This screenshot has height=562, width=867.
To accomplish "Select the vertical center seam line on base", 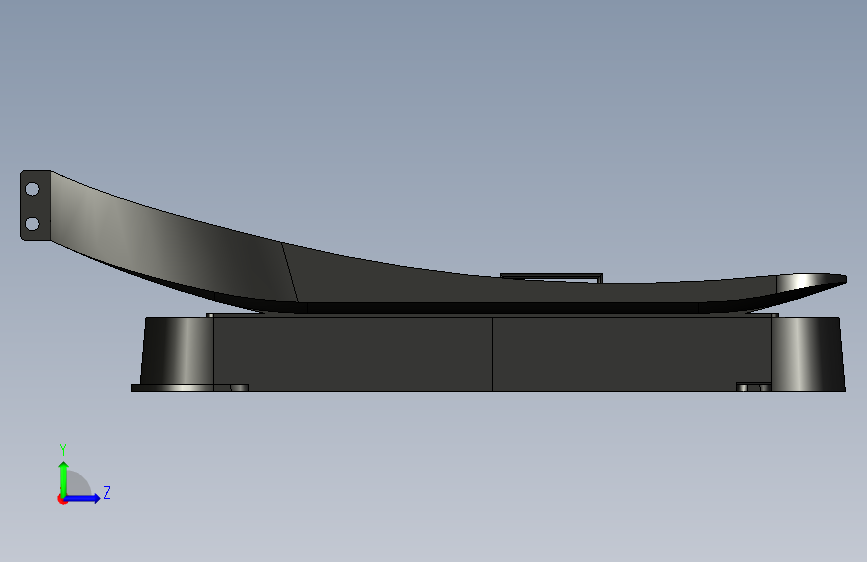I will click(x=492, y=354).
